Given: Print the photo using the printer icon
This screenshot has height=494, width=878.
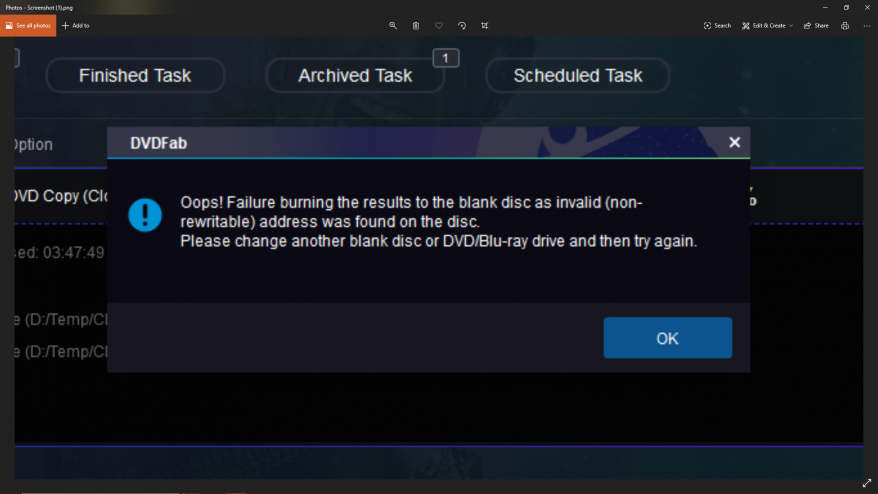Looking at the screenshot, I should click(845, 25).
